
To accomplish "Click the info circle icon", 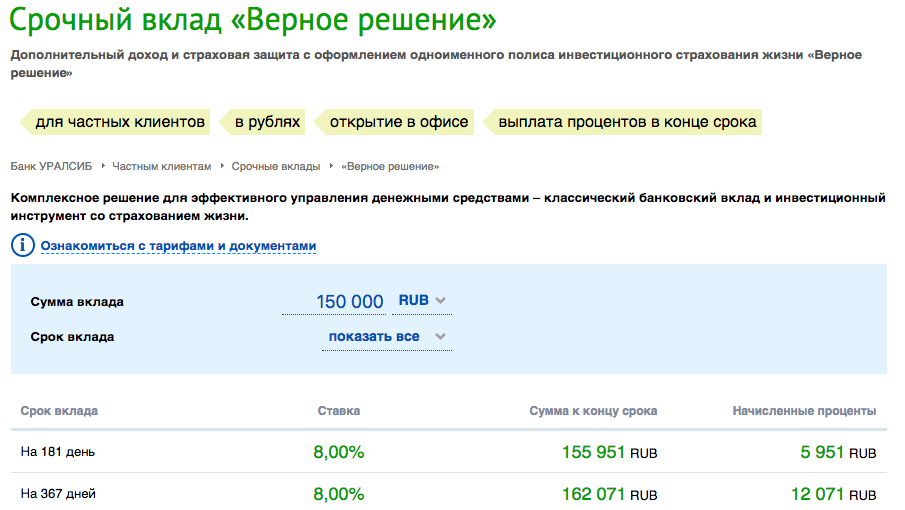I will pyautogui.click(x=23, y=245).
